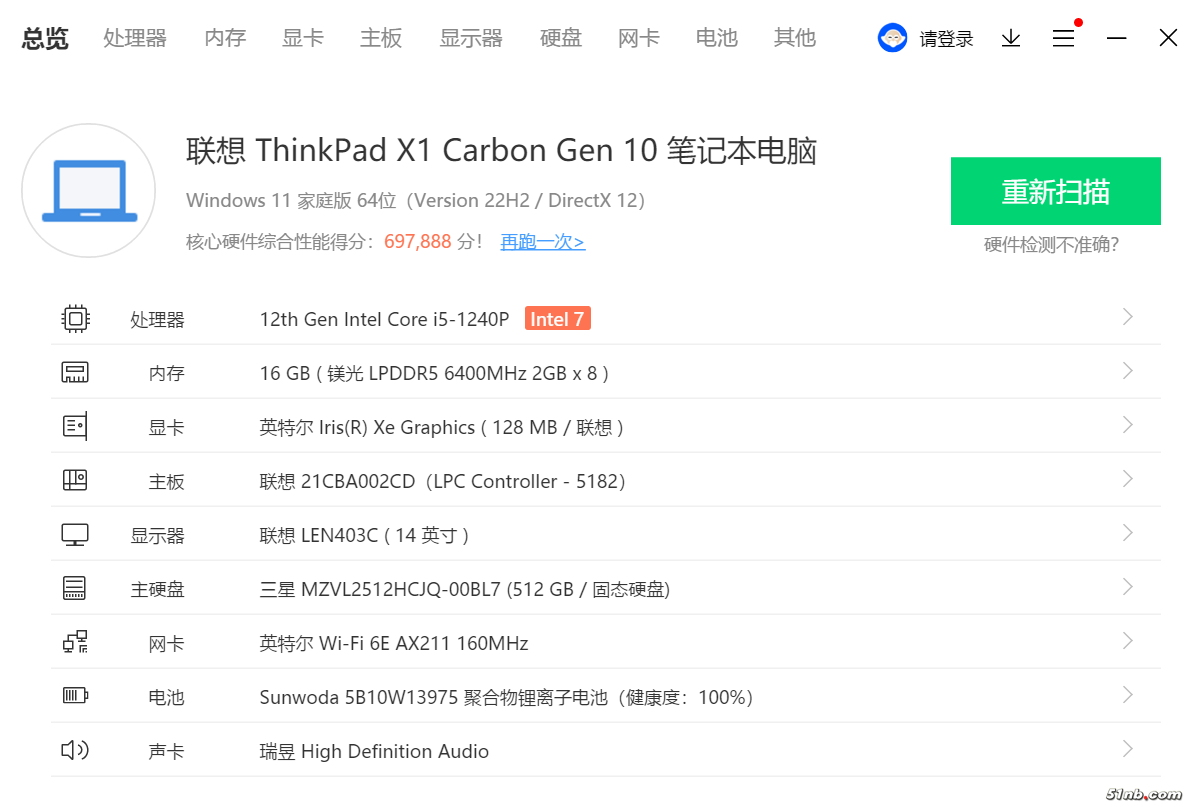Click the 声卡 row label
Image resolution: width=1189 pixels, height=807 pixels.
[x=167, y=751]
